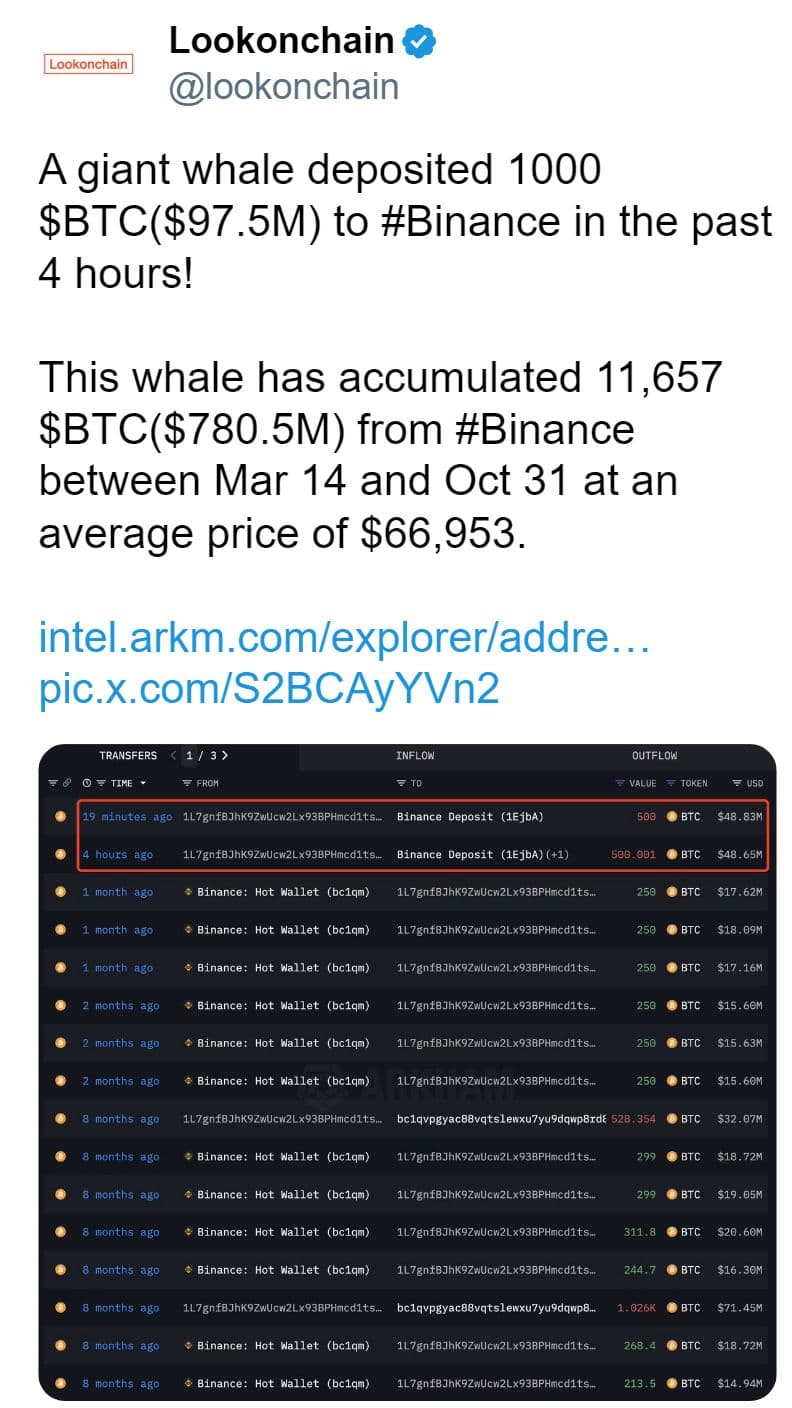792x1408 pixels.
Task: Click the link filter icon in header
Action: [x=68, y=783]
